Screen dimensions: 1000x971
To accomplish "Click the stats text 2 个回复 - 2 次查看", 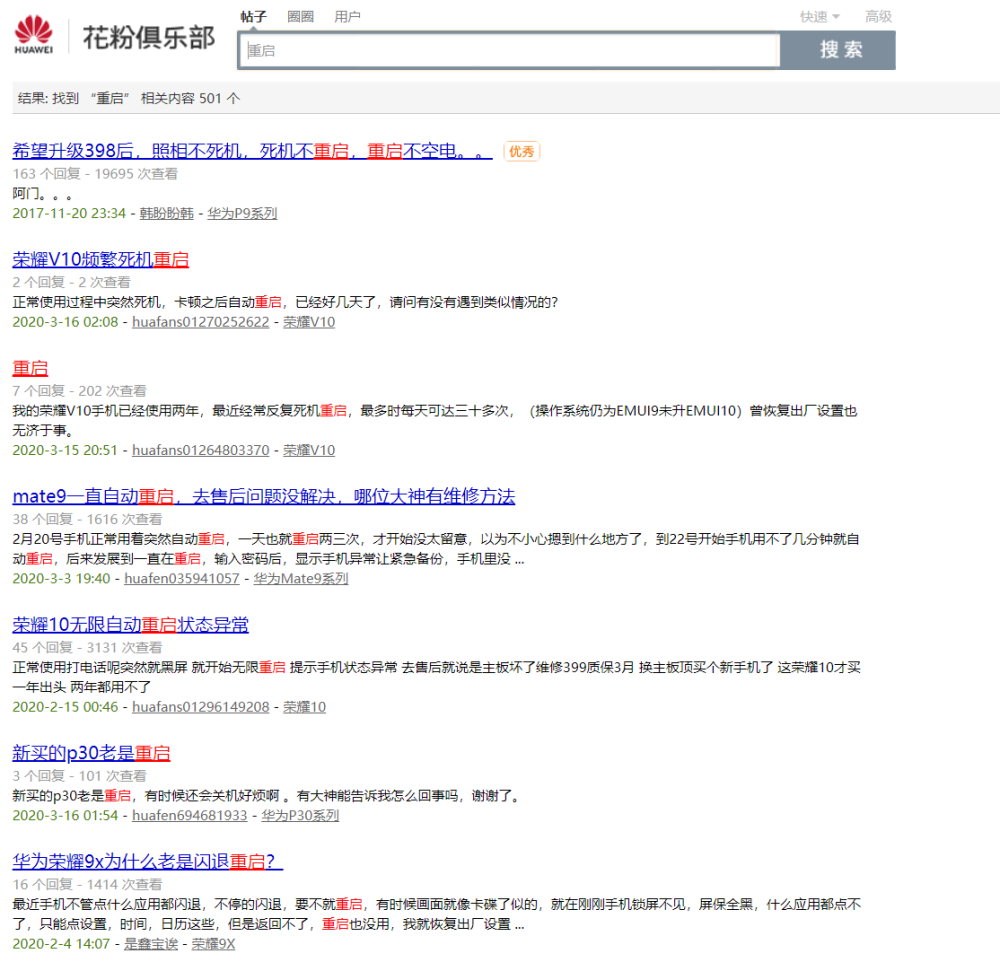I will click(71, 282).
